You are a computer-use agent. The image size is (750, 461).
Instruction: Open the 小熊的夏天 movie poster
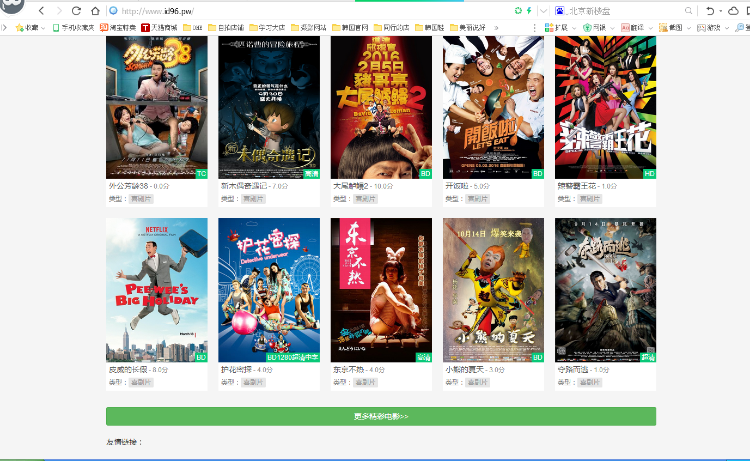(x=493, y=290)
